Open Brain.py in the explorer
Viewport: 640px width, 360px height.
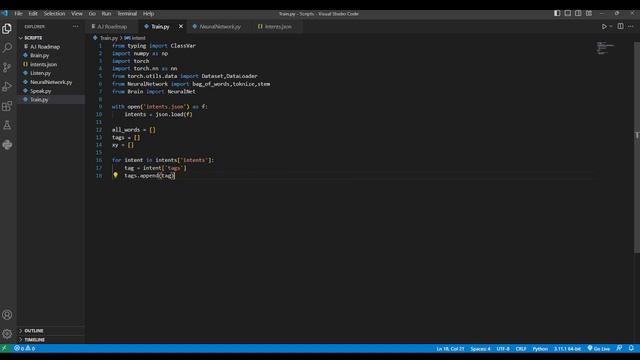pos(51,56)
